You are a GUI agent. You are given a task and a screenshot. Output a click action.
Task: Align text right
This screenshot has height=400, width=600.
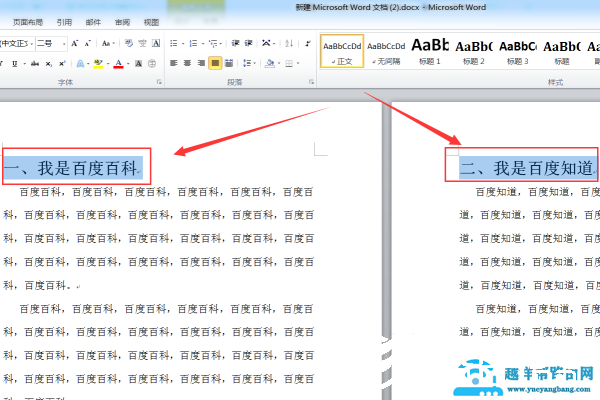pyautogui.click(x=201, y=63)
